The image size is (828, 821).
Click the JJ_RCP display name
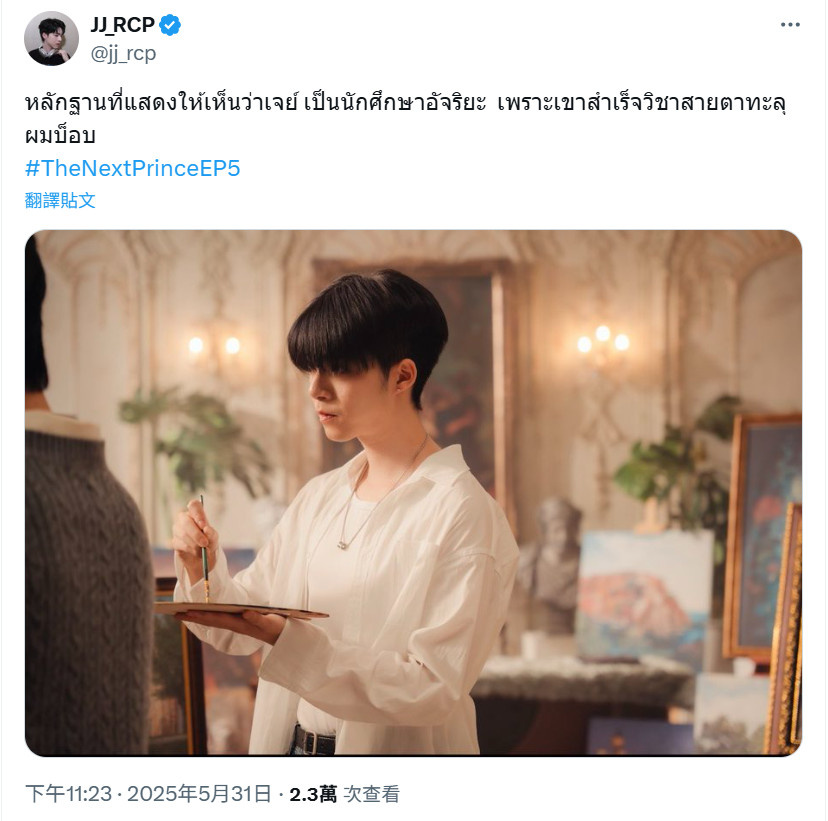point(123,25)
